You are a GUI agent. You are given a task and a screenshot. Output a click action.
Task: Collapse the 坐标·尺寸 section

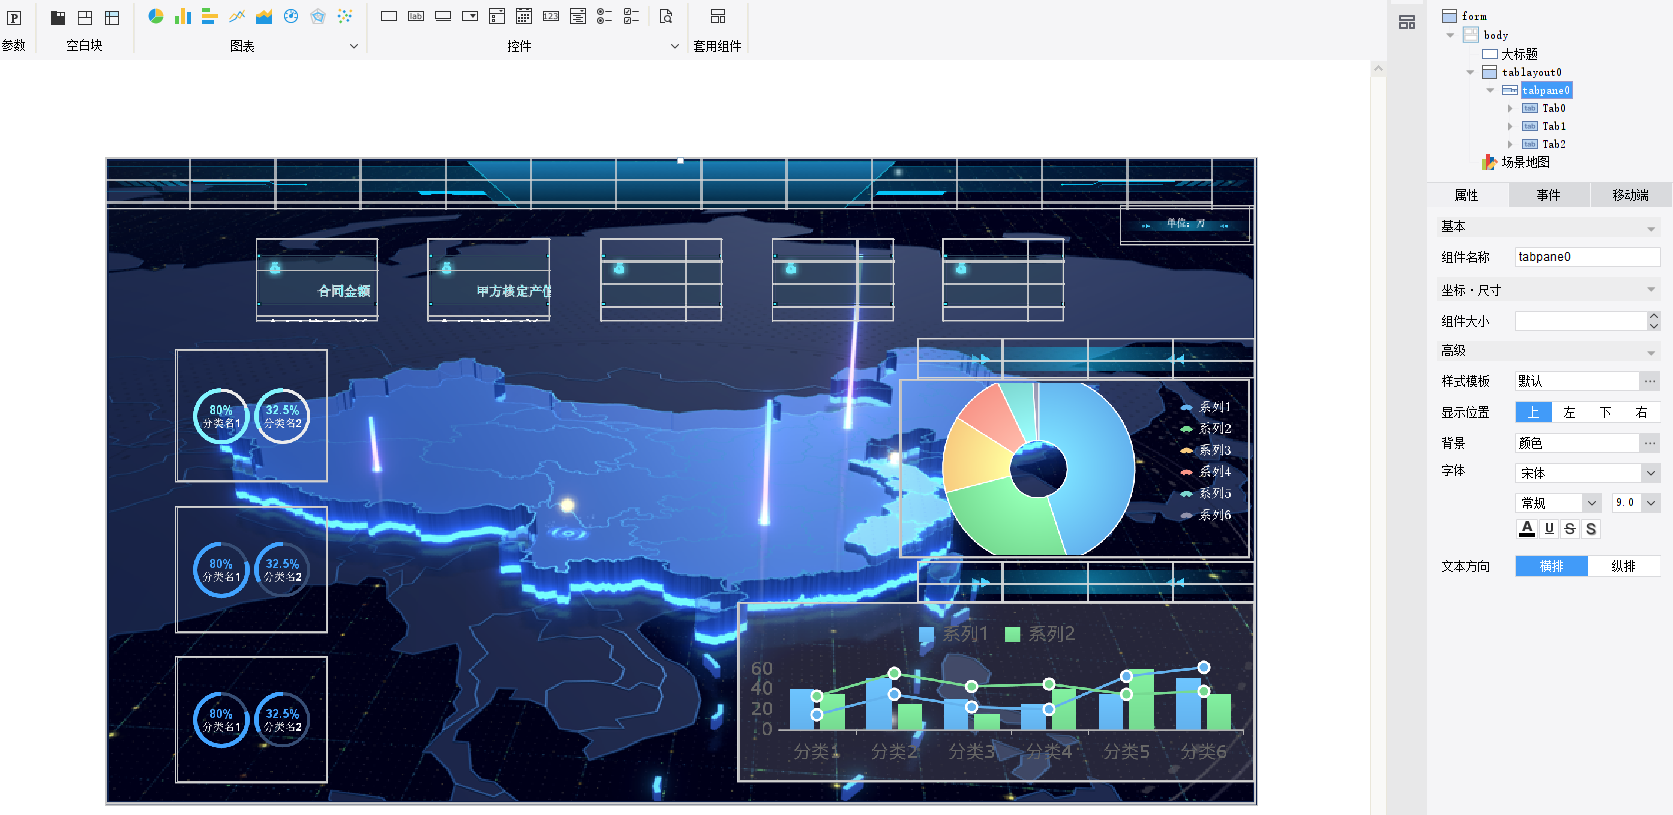tap(1651, 290)
